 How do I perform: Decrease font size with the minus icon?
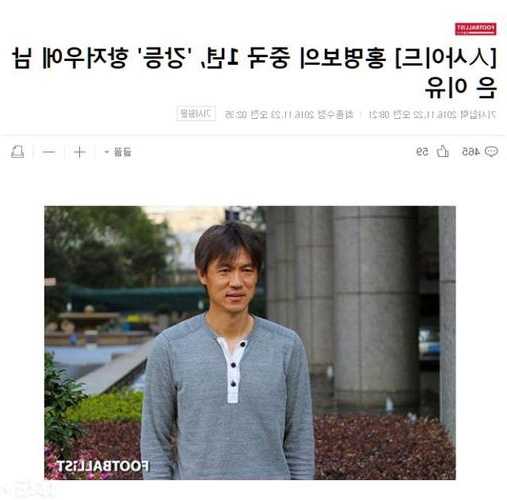click(49, 152)
